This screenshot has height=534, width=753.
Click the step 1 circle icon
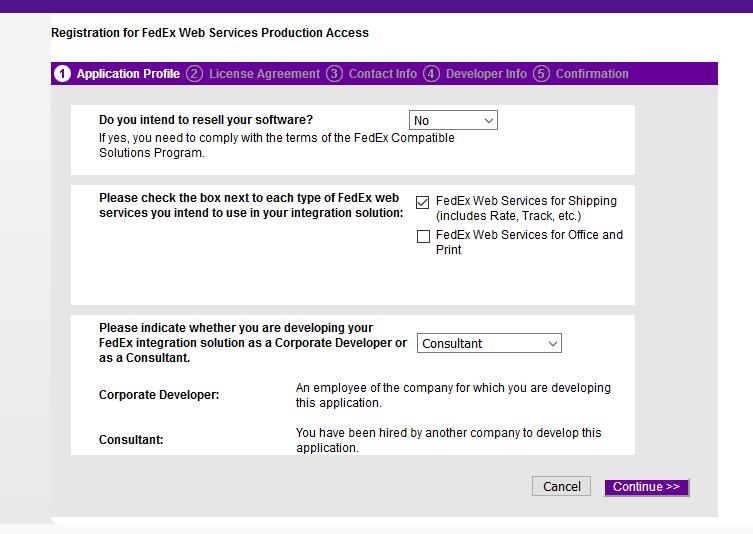(62, 74)
